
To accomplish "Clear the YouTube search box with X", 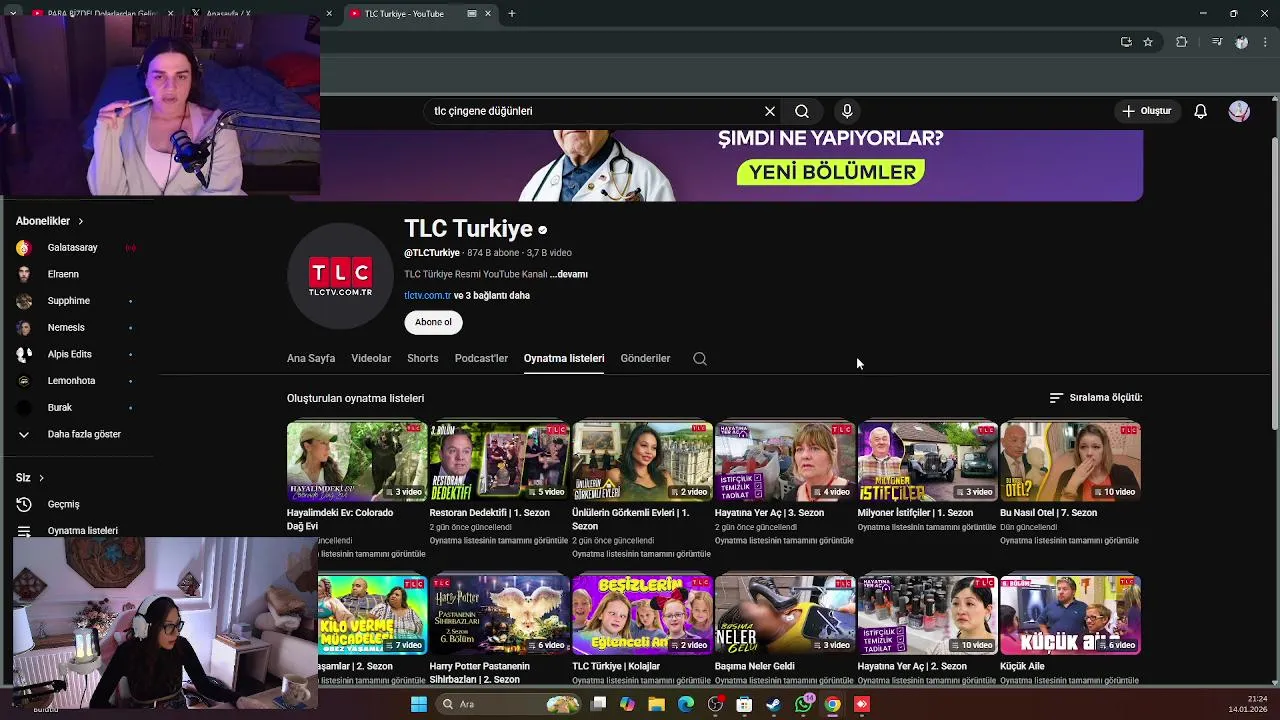I will [770, 111].
